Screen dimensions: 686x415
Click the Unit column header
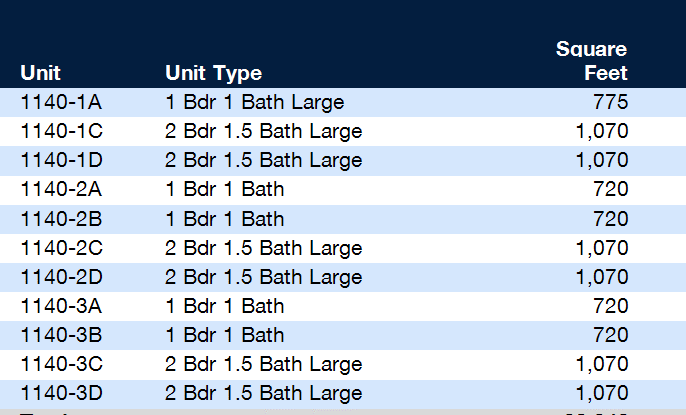(40, 73)
